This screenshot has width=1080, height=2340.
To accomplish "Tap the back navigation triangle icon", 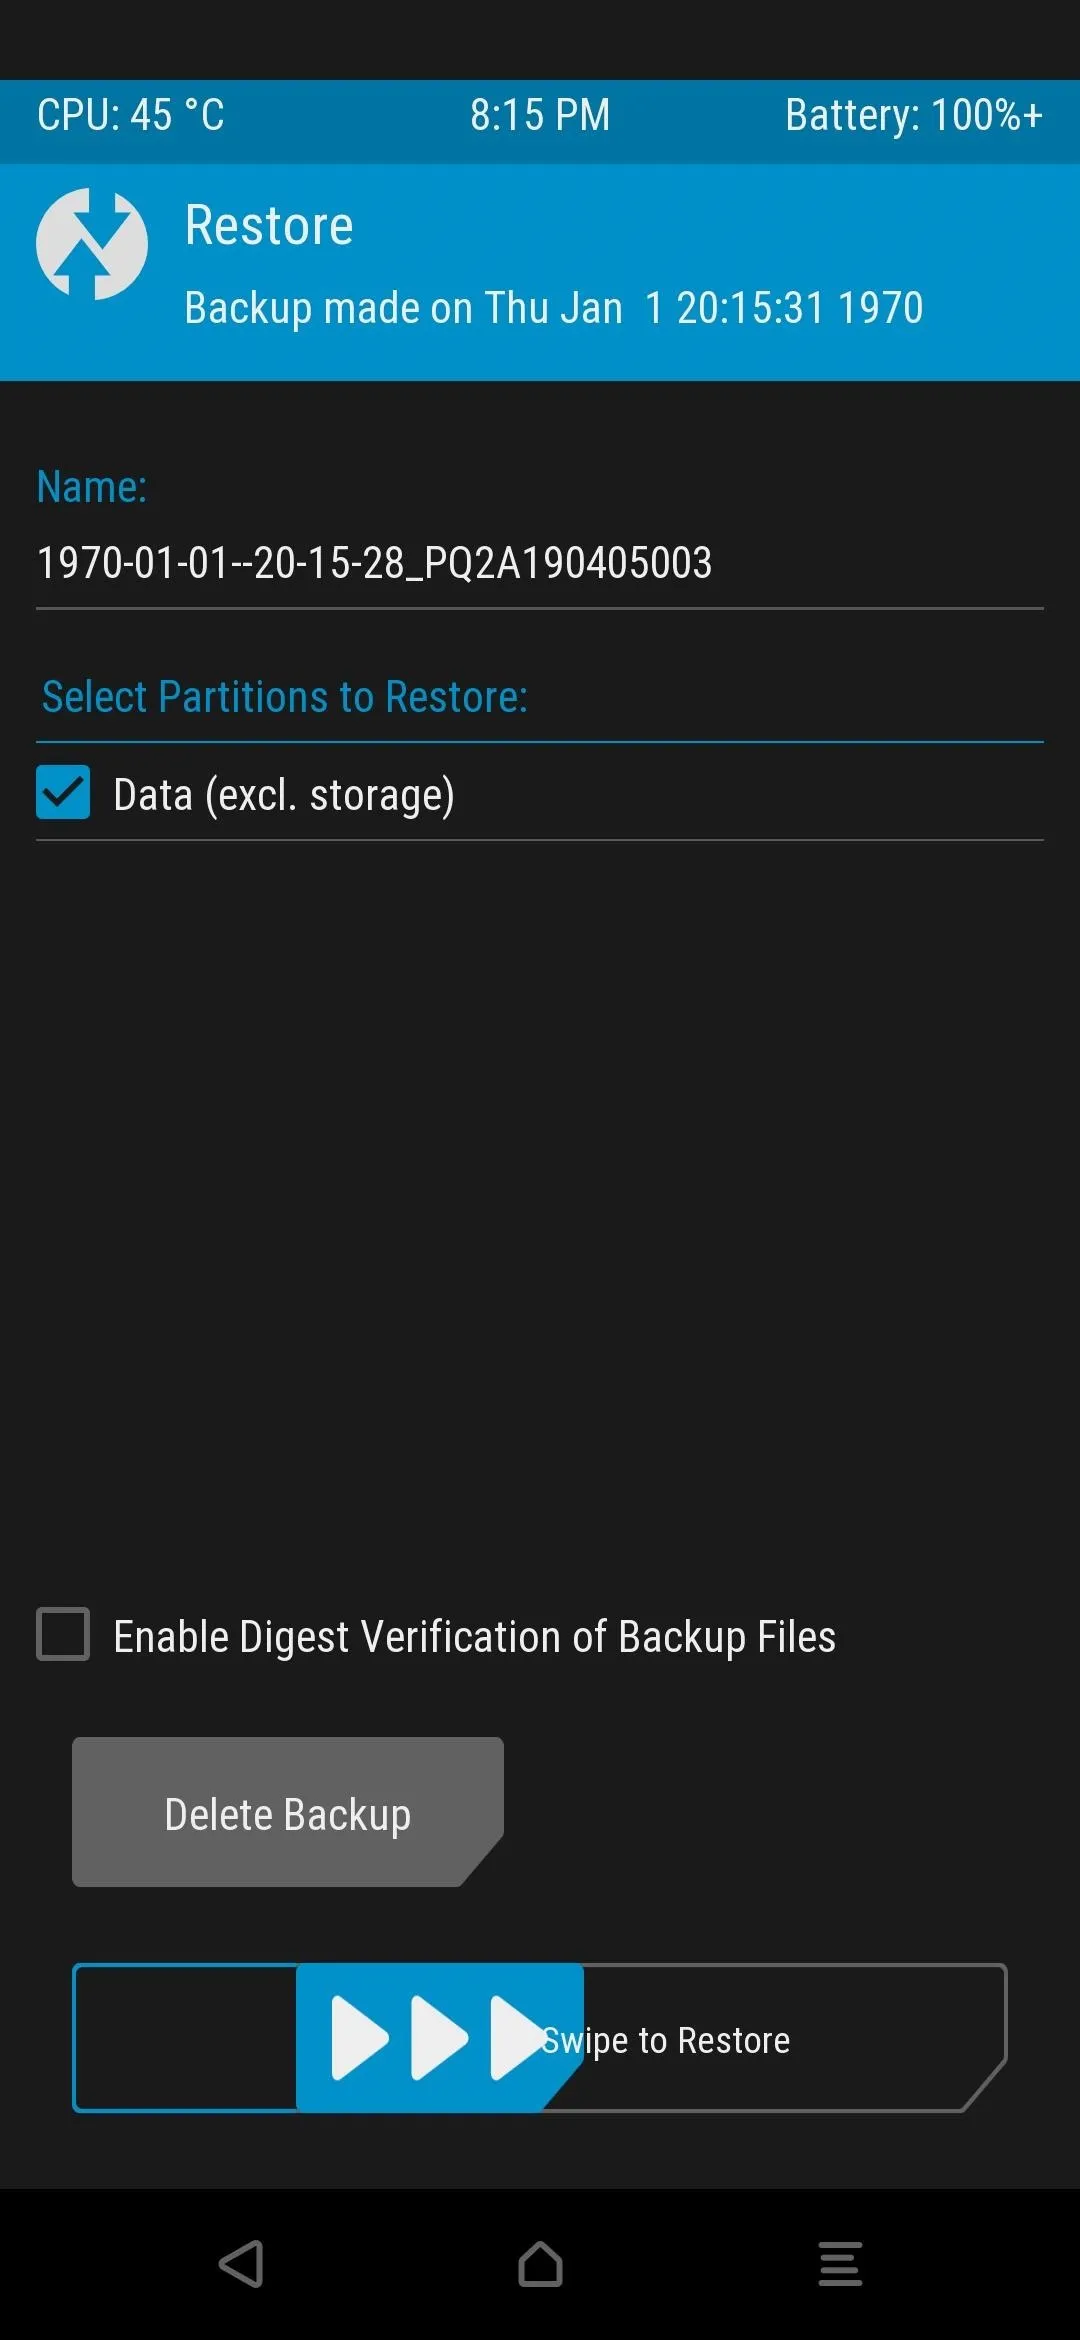I will pos(241,2264).
